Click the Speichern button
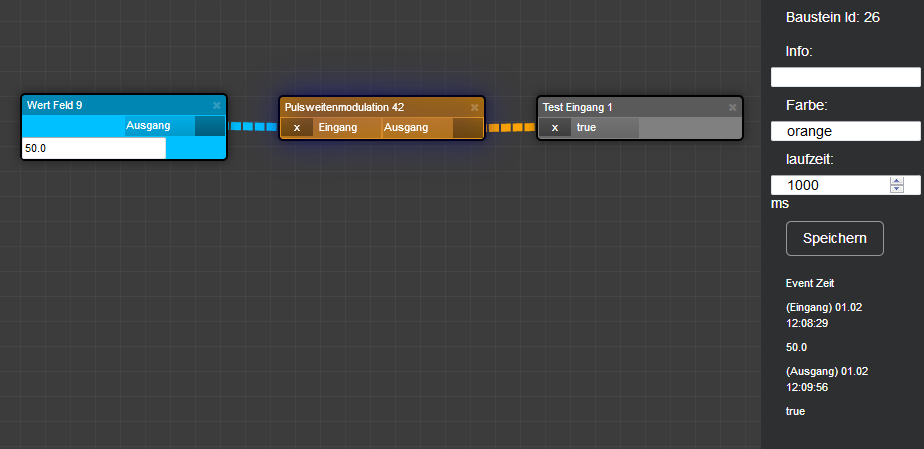The height and width of the screenshot is (449, 924). tap(834, 239)
